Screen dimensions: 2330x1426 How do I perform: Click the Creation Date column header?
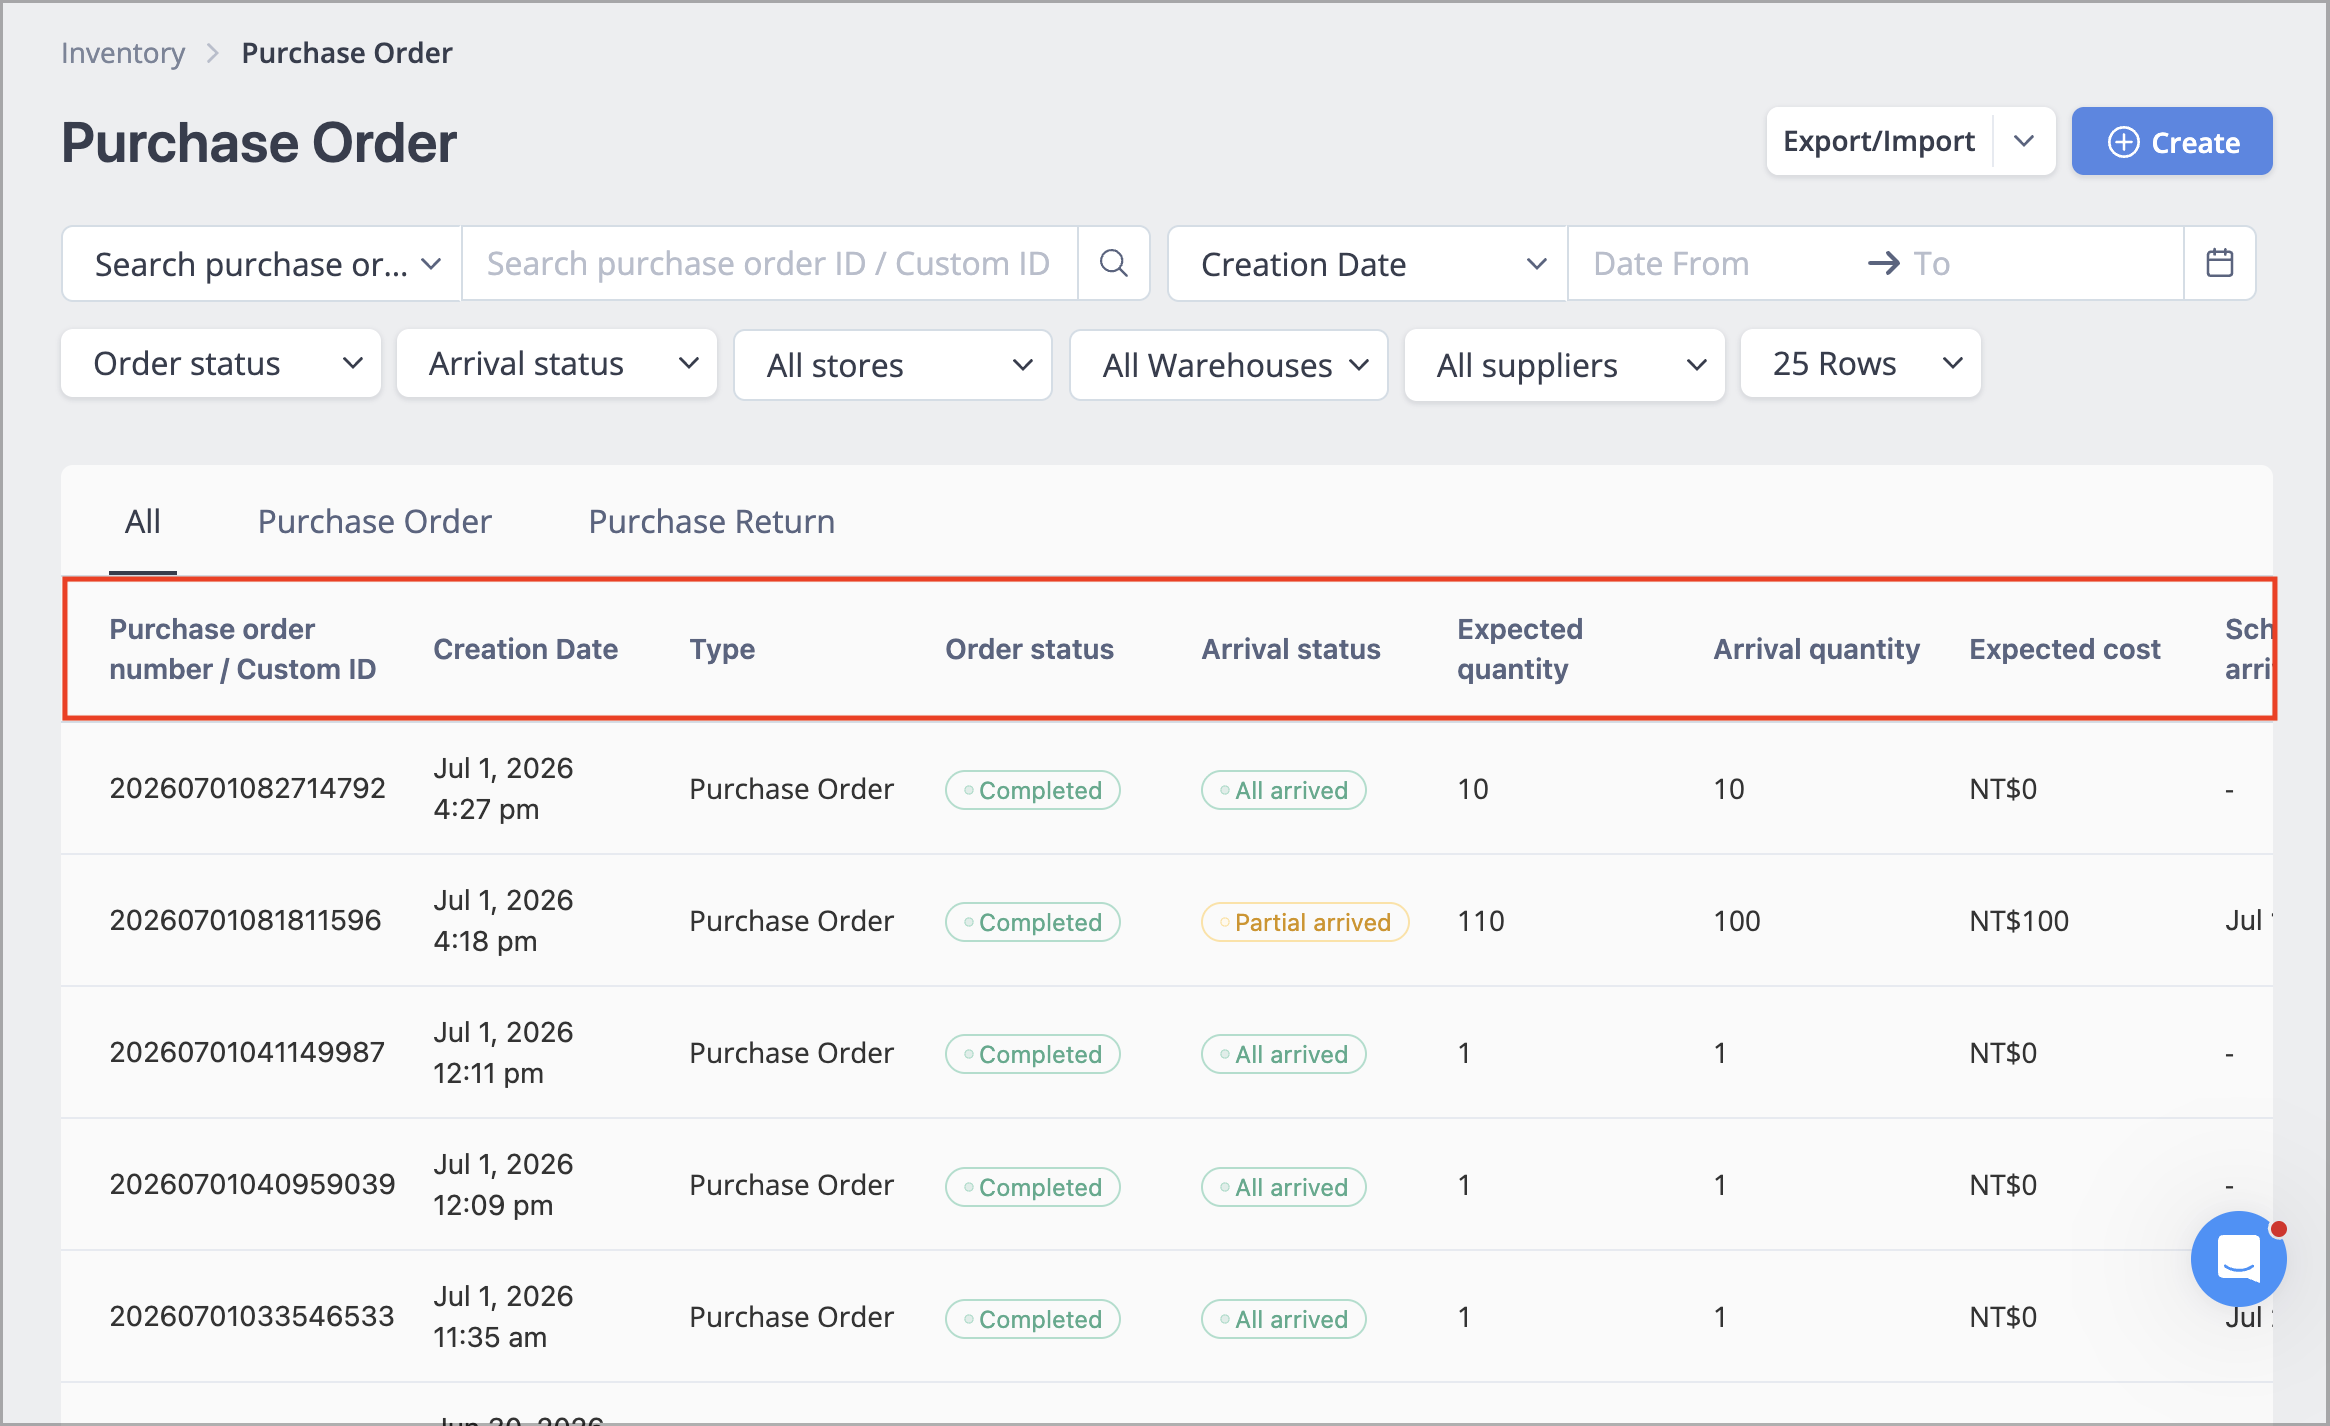(526, 649)
